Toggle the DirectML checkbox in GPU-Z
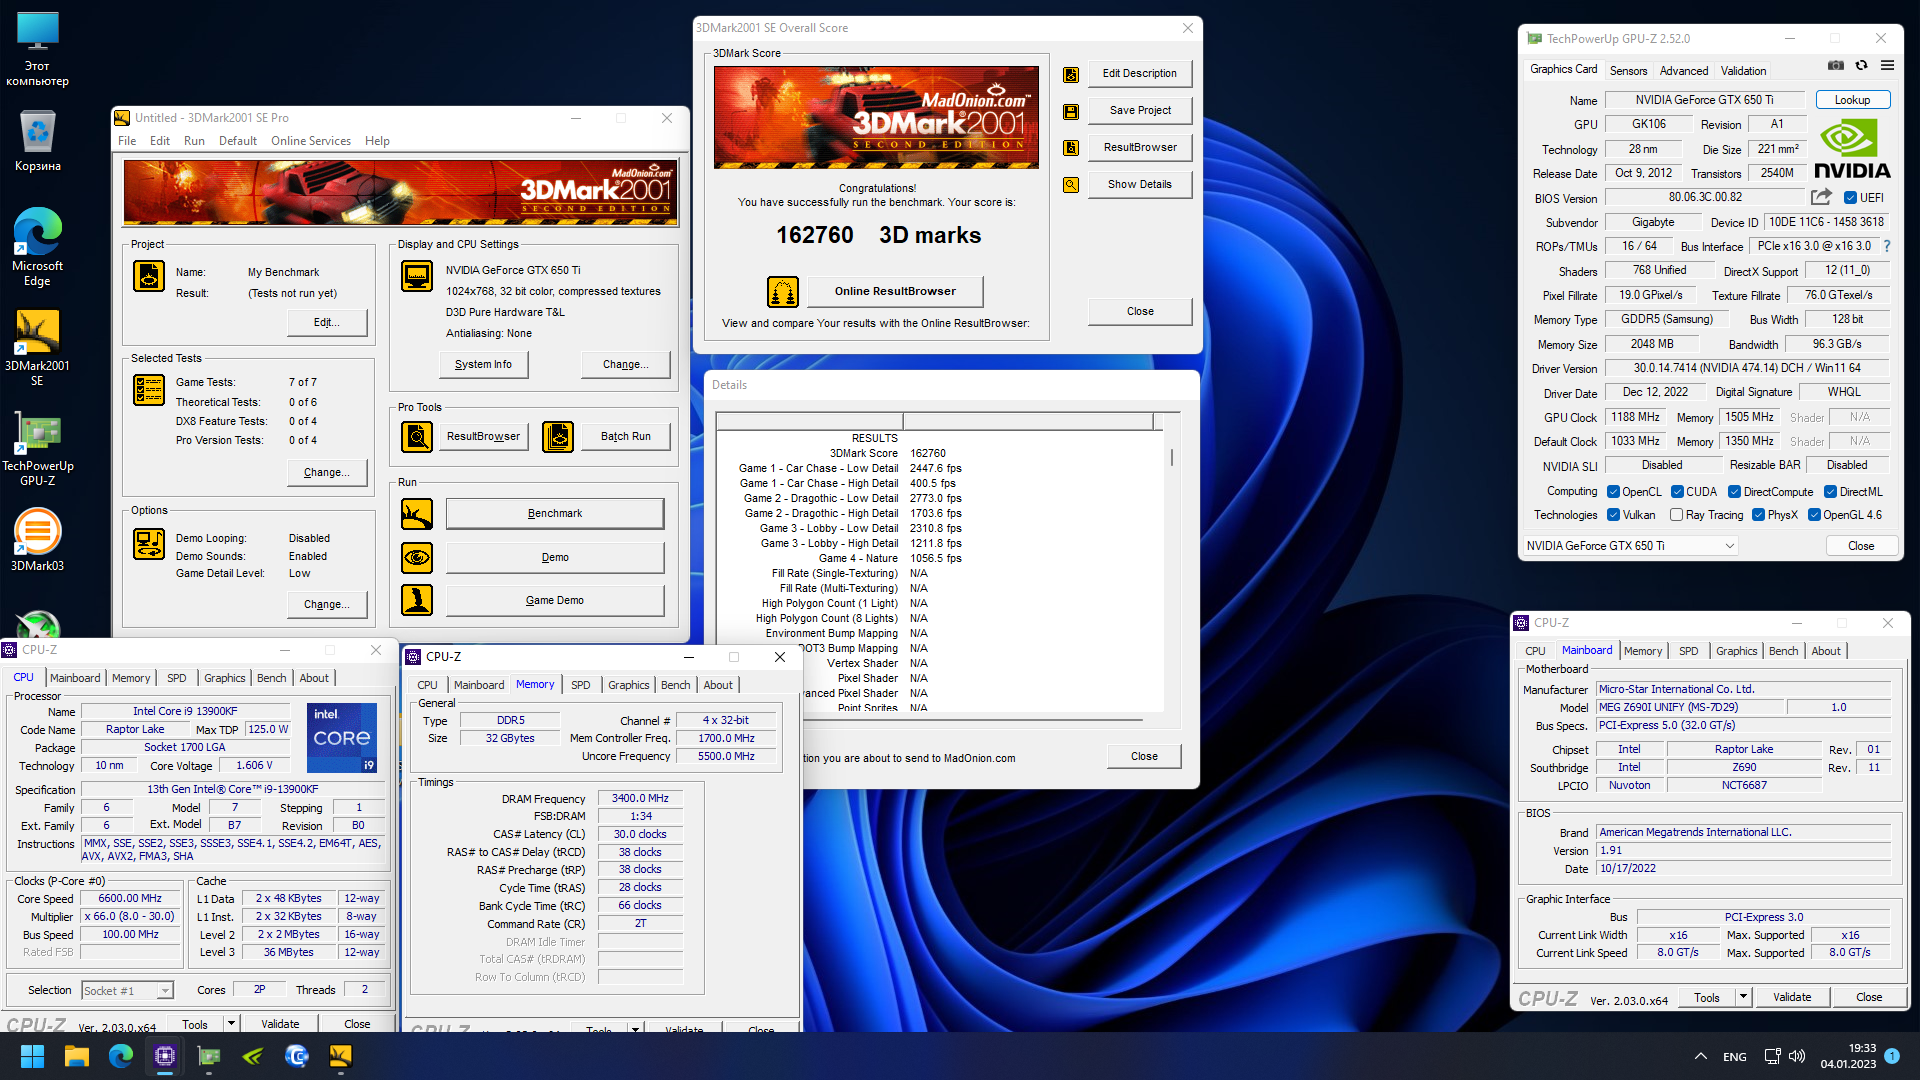 (1830, 492)
